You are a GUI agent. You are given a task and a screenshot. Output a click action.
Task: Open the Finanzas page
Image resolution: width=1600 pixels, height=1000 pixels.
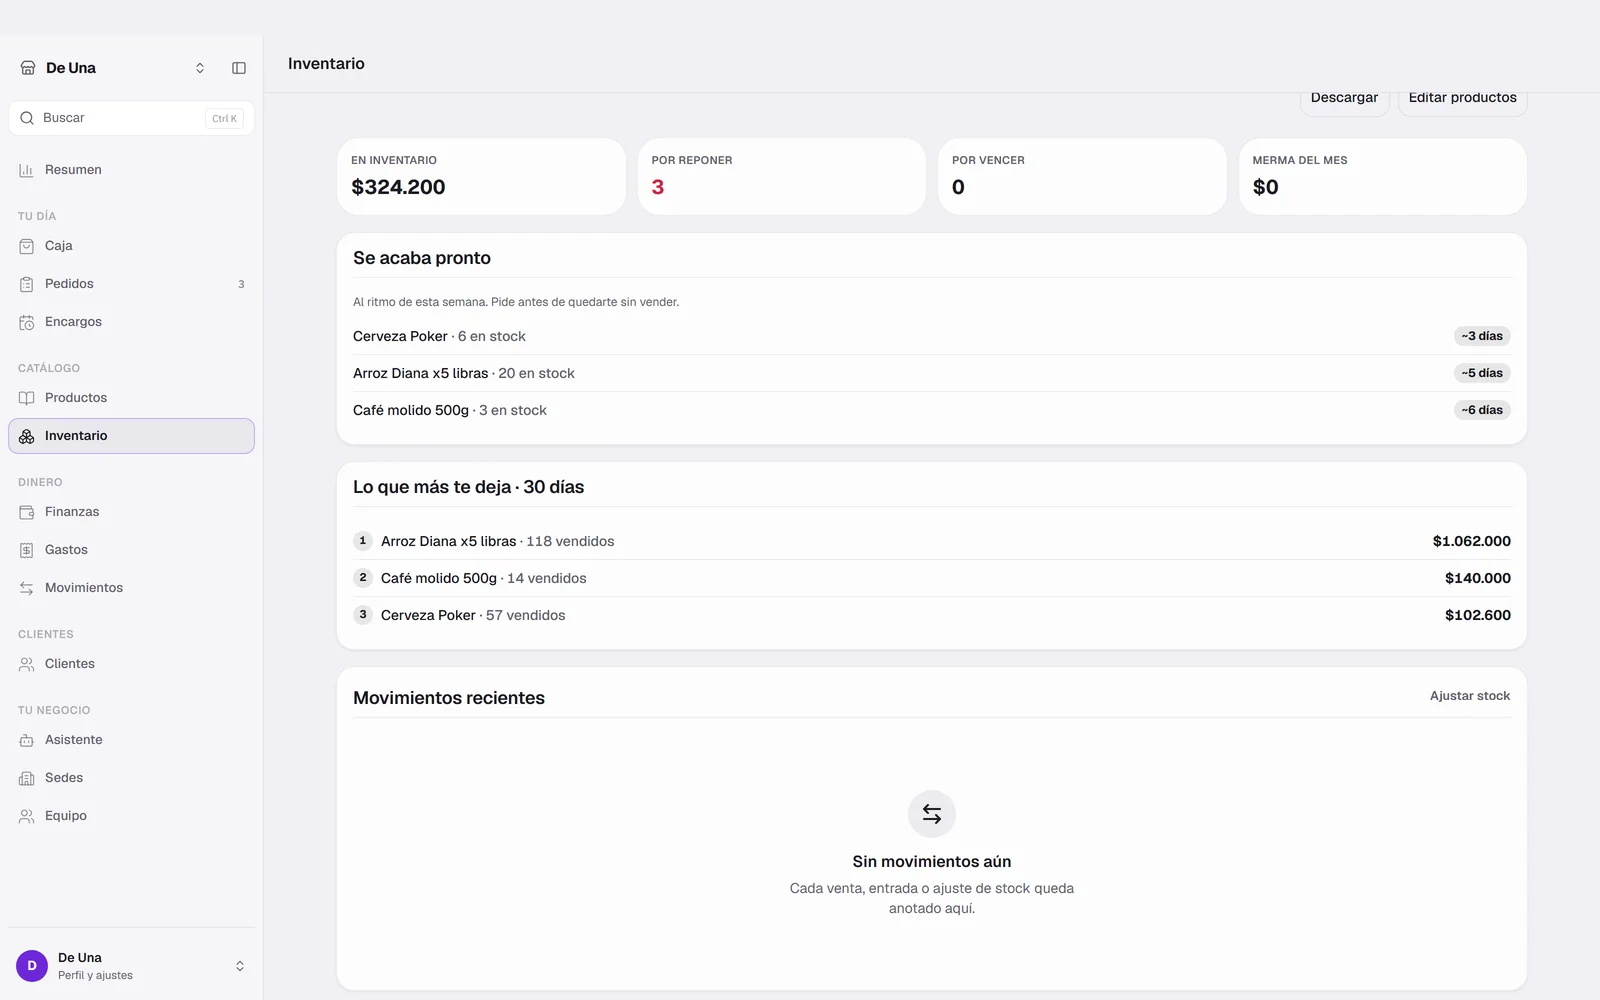click(131, 512)
